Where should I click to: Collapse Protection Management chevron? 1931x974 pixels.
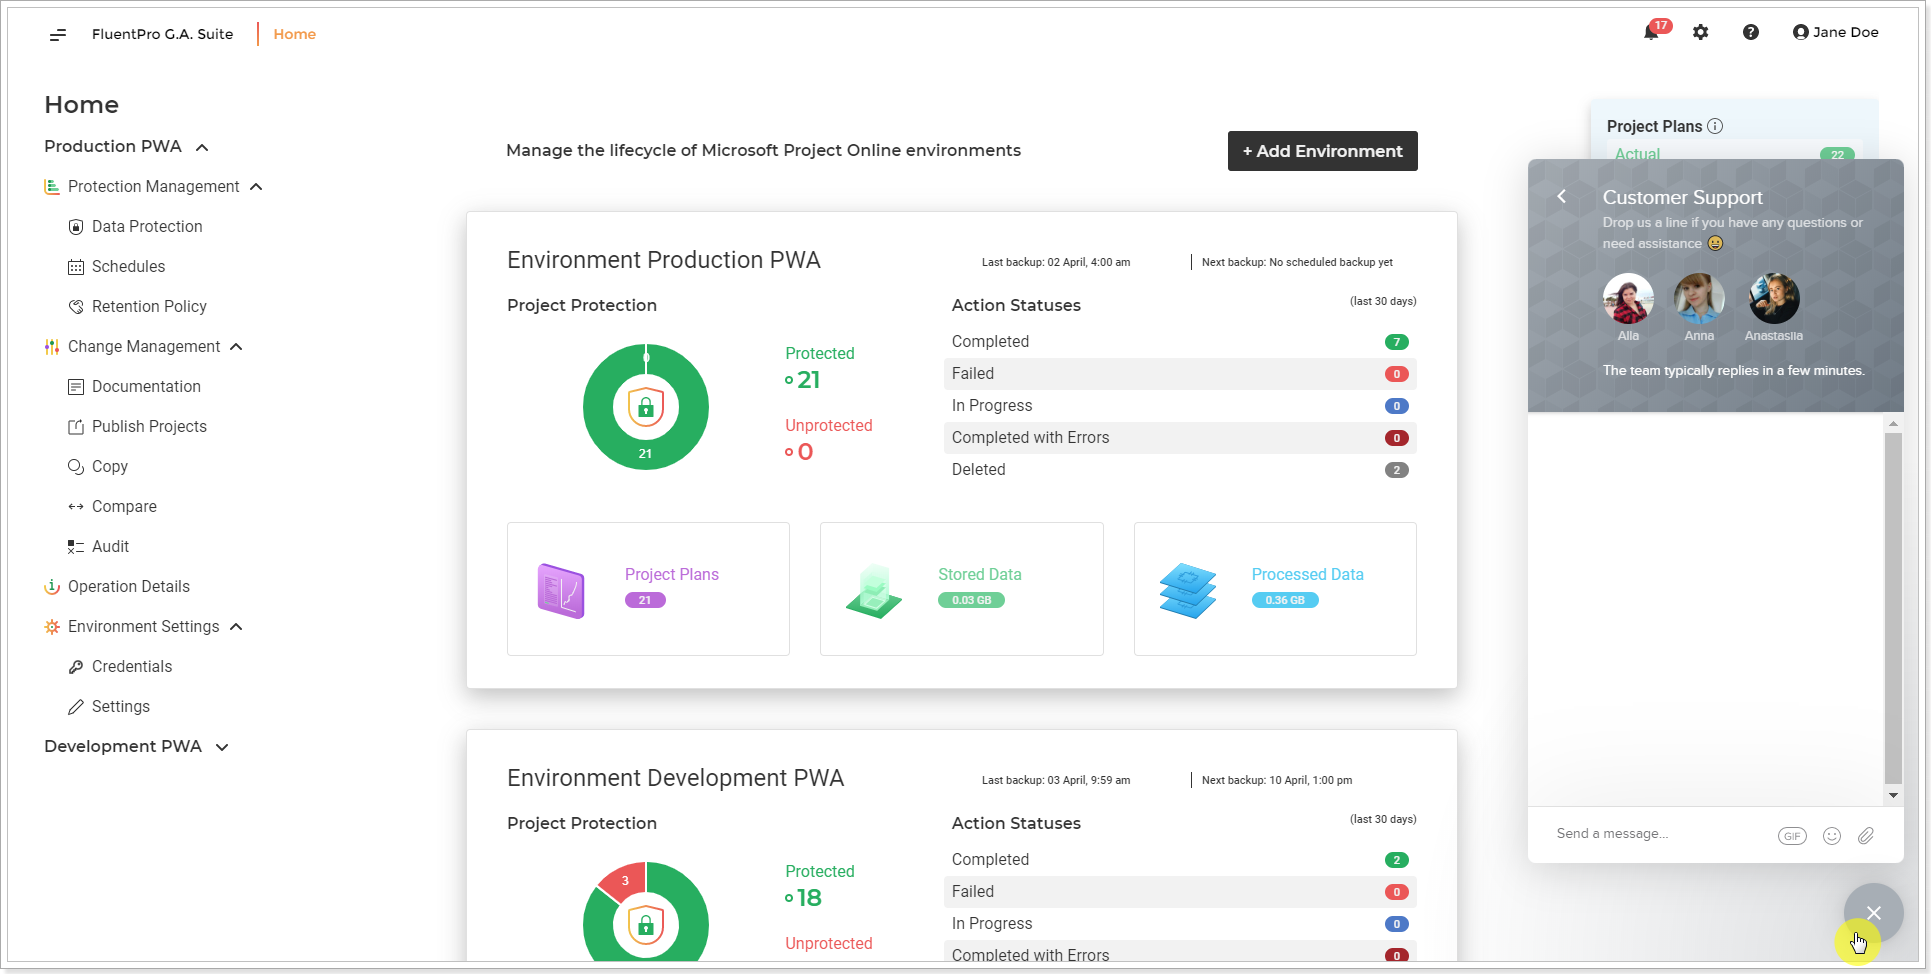[256, 187]
